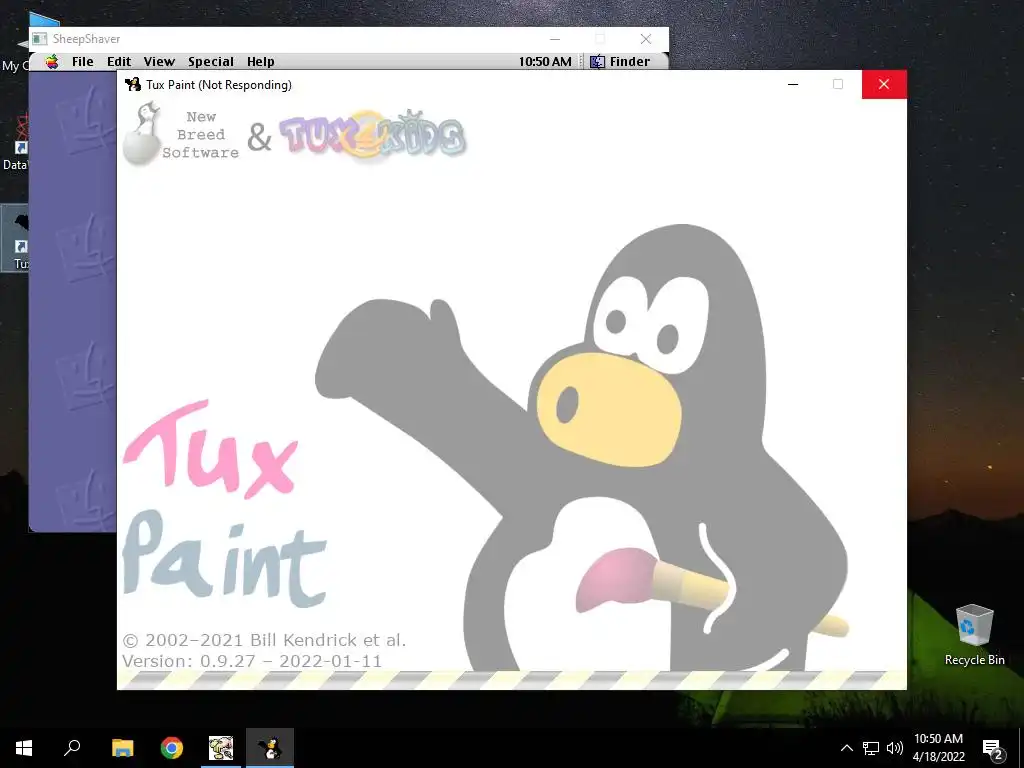Open the File menu in SheepShaver
The height and width of the screenshot is (768, 1024).
click(82, 61)
